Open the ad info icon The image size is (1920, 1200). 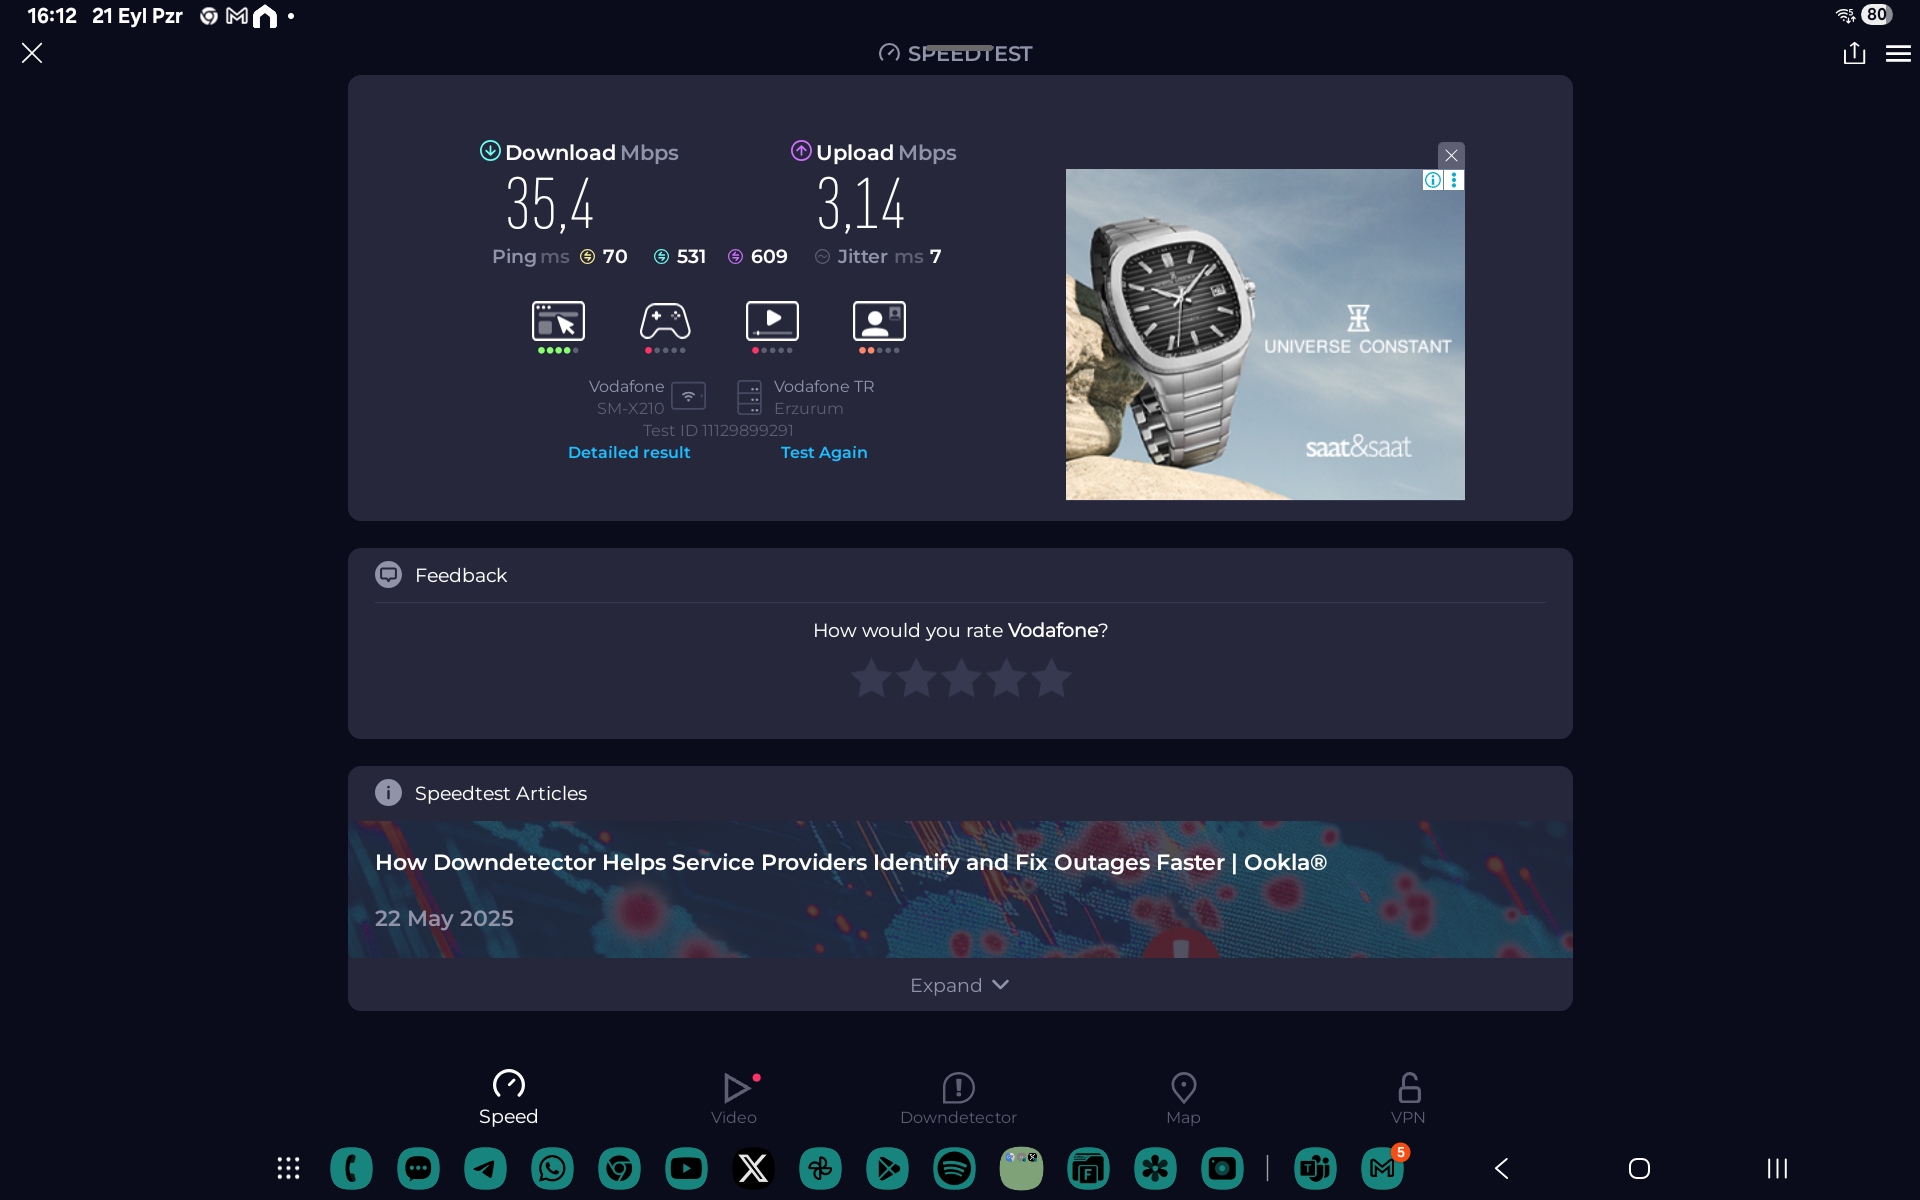(x=1433, y=180)
